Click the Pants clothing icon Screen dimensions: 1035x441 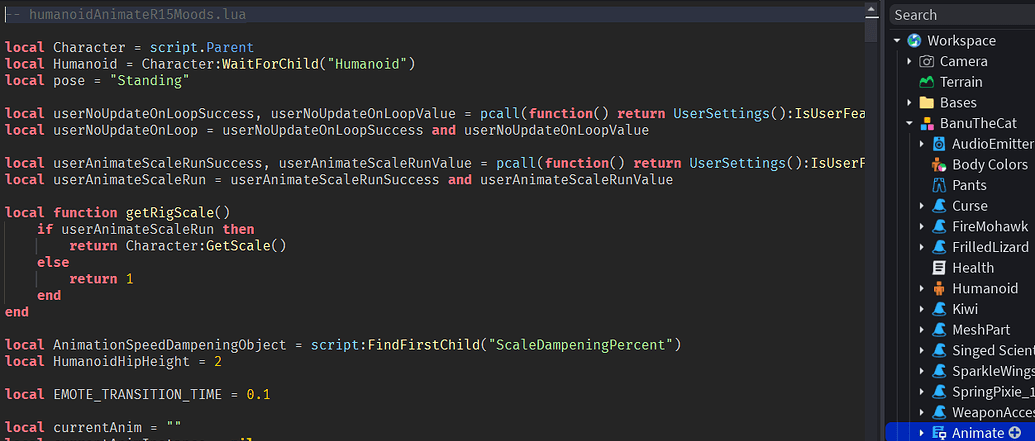[939, 185]
